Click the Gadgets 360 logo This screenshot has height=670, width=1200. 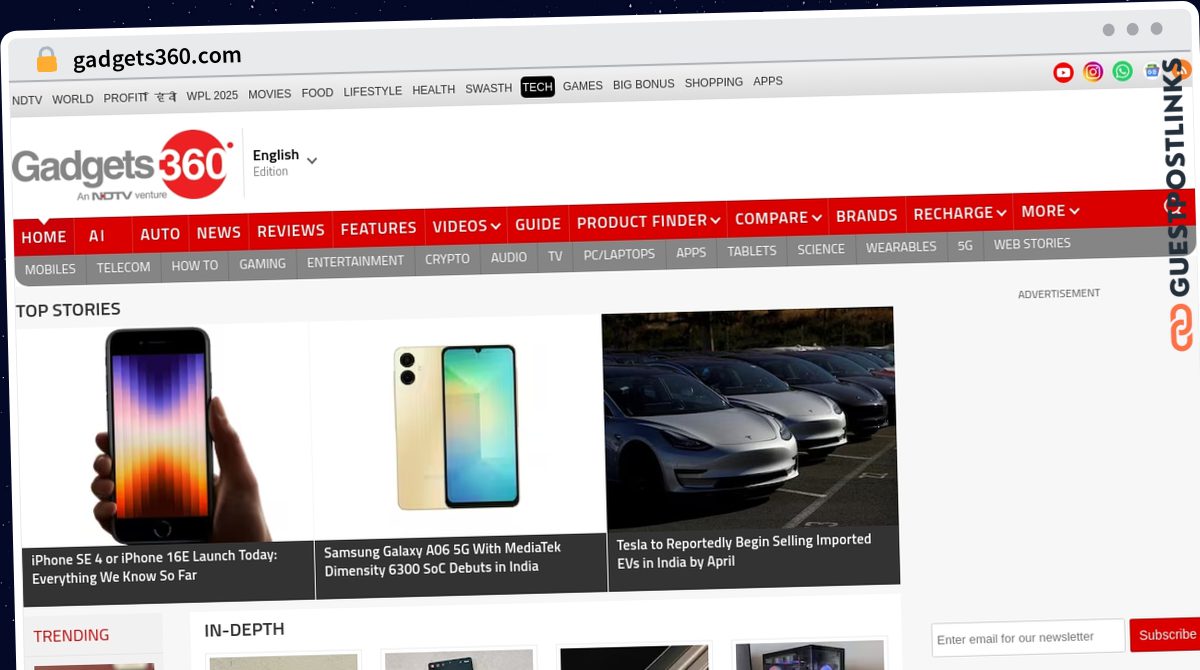122,166
